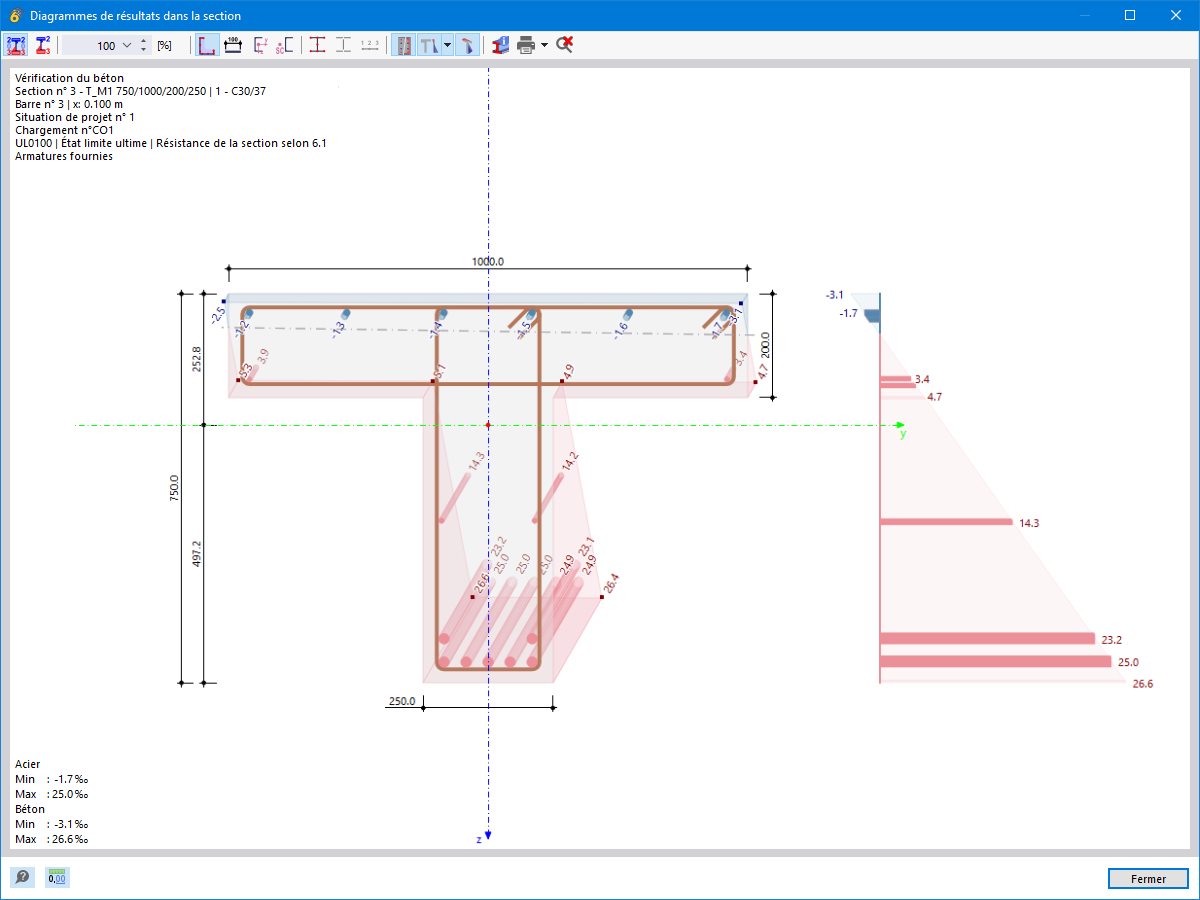This screenshot has height=900, width=1200.
Task: Click the printer icon
Action: (526, 45)
